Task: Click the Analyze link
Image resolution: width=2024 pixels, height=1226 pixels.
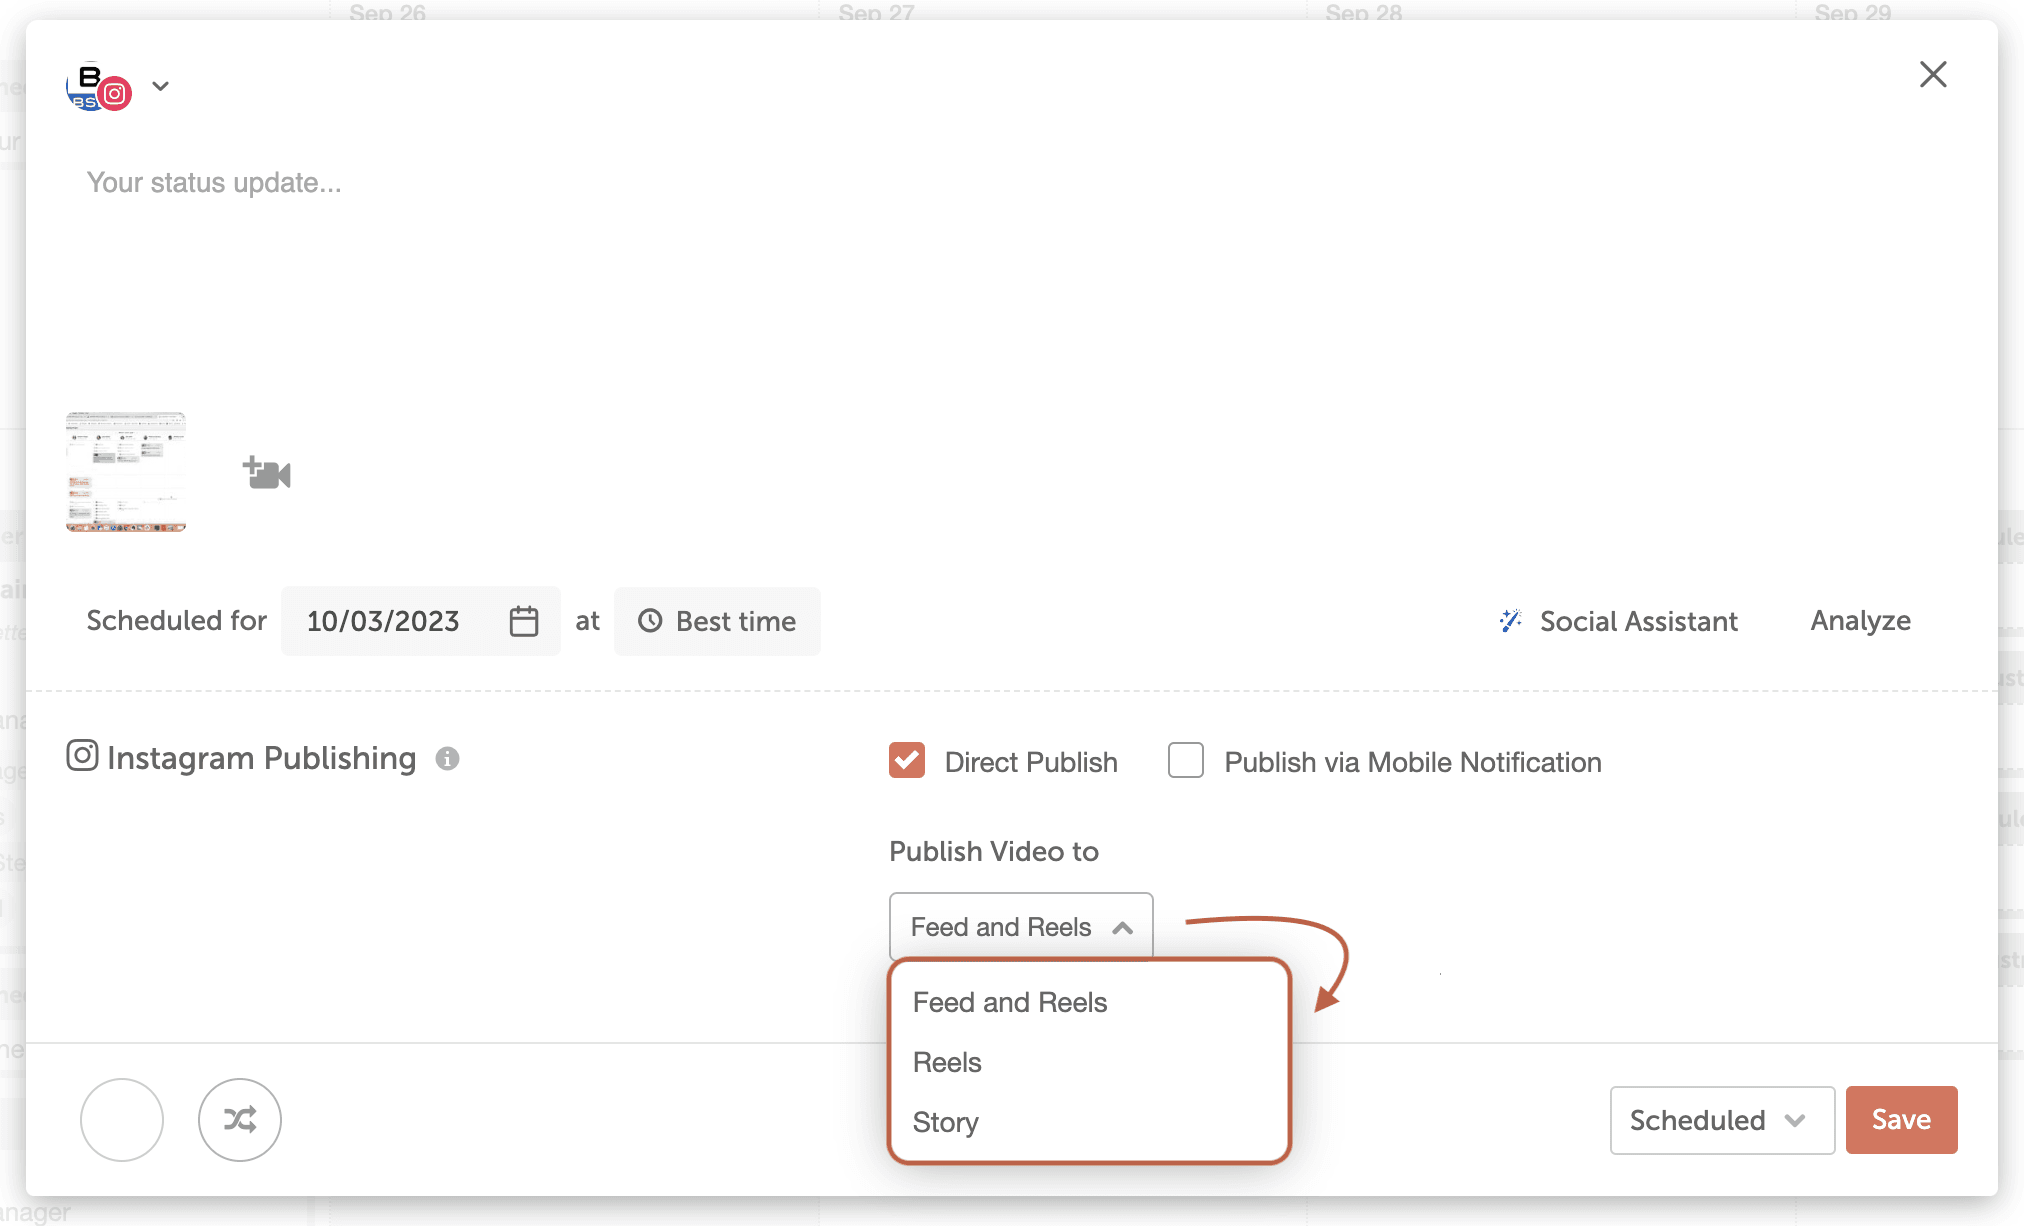Action: tap(1860, 621)
